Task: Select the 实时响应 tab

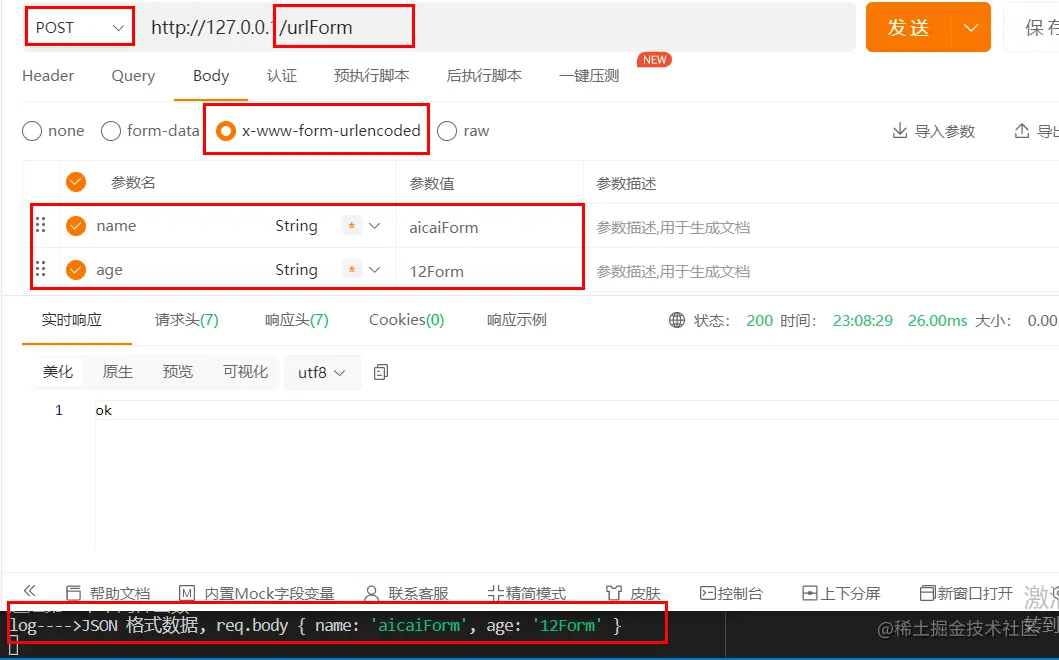Action: (72, 320)
